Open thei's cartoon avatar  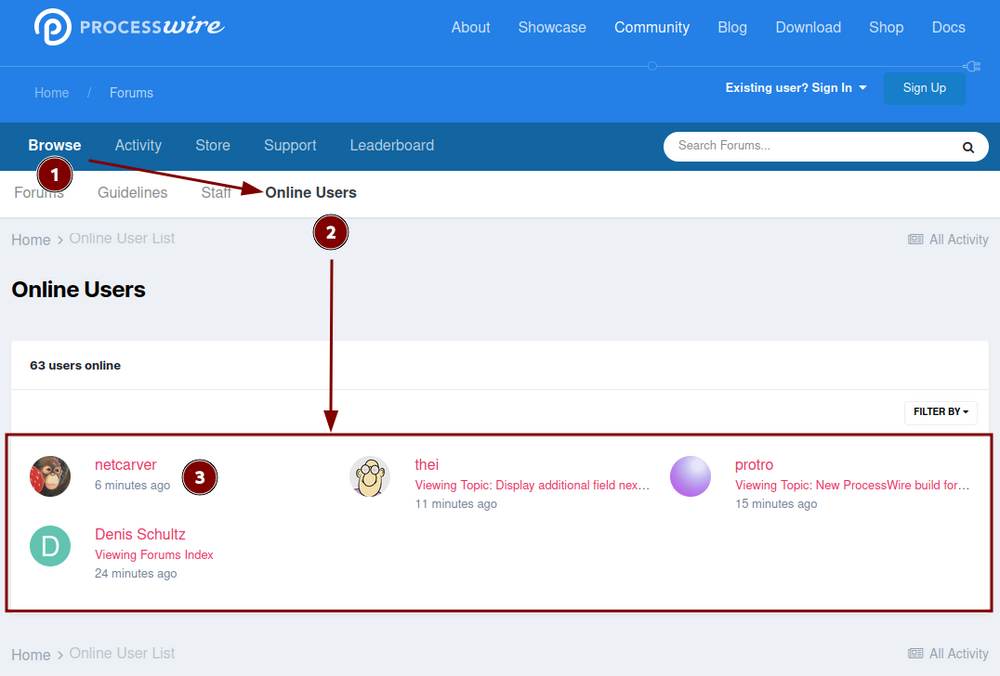370,476
